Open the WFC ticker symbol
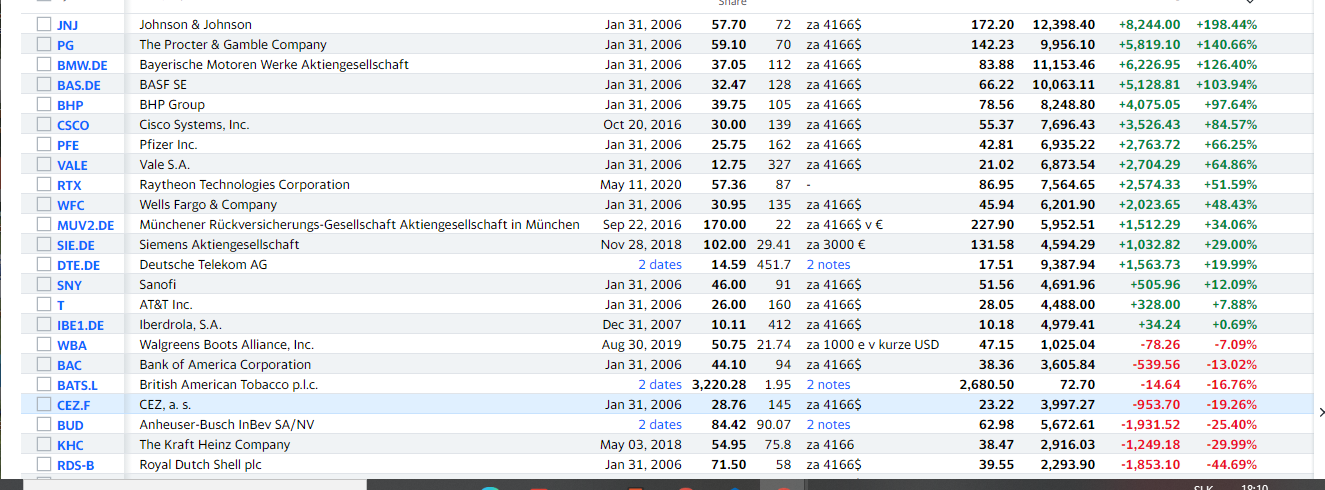This screenshot has width=1325, height=490. [71, 205]
